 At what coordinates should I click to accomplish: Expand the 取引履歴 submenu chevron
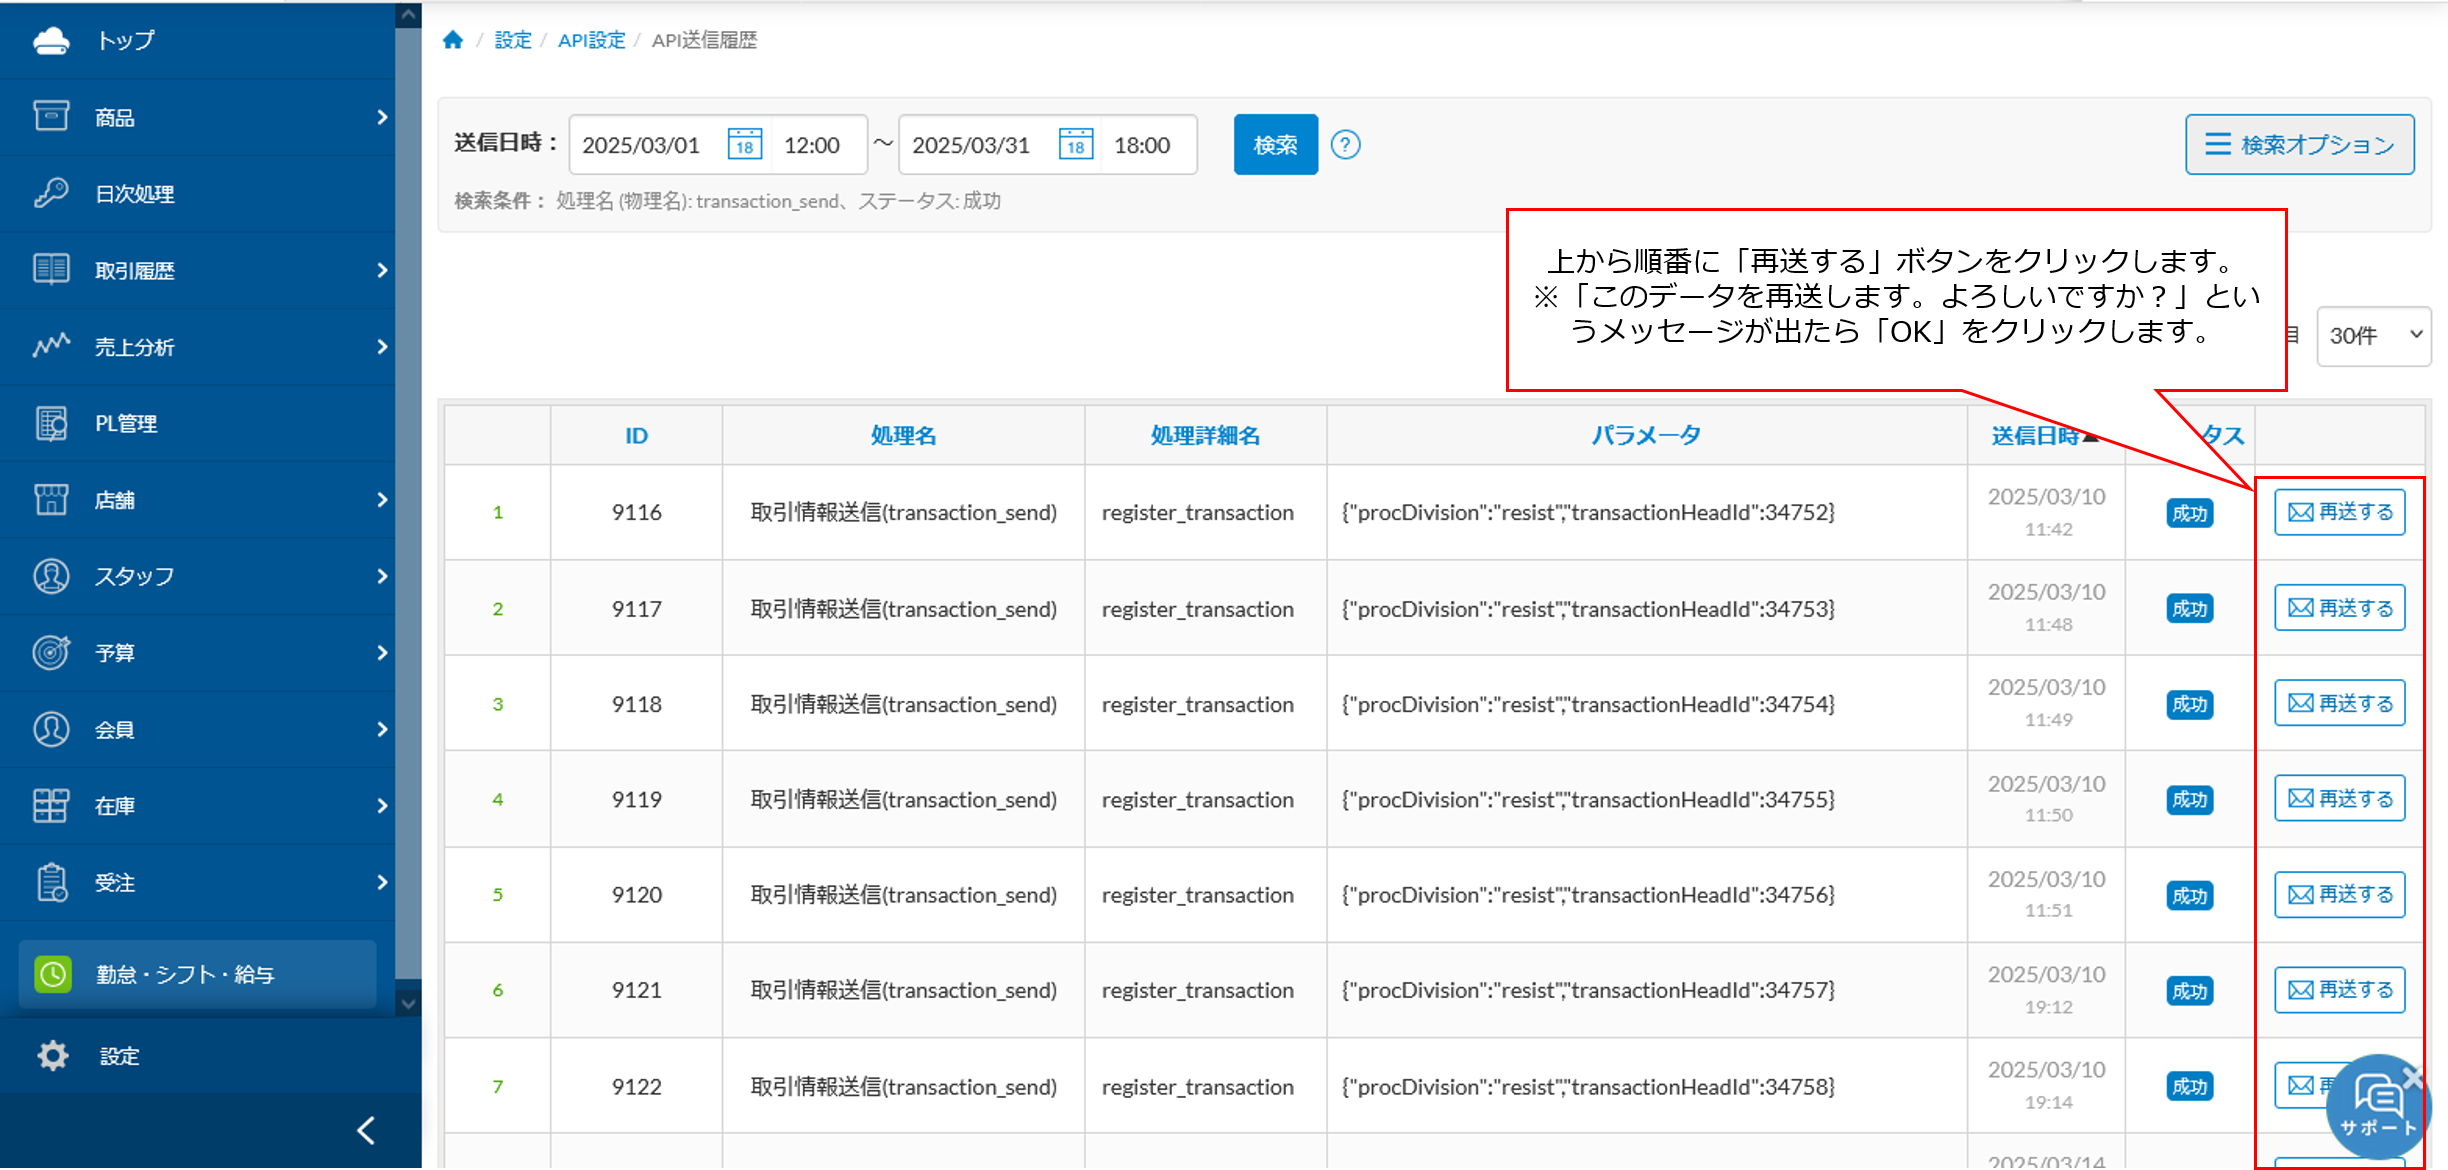point(383,270)
